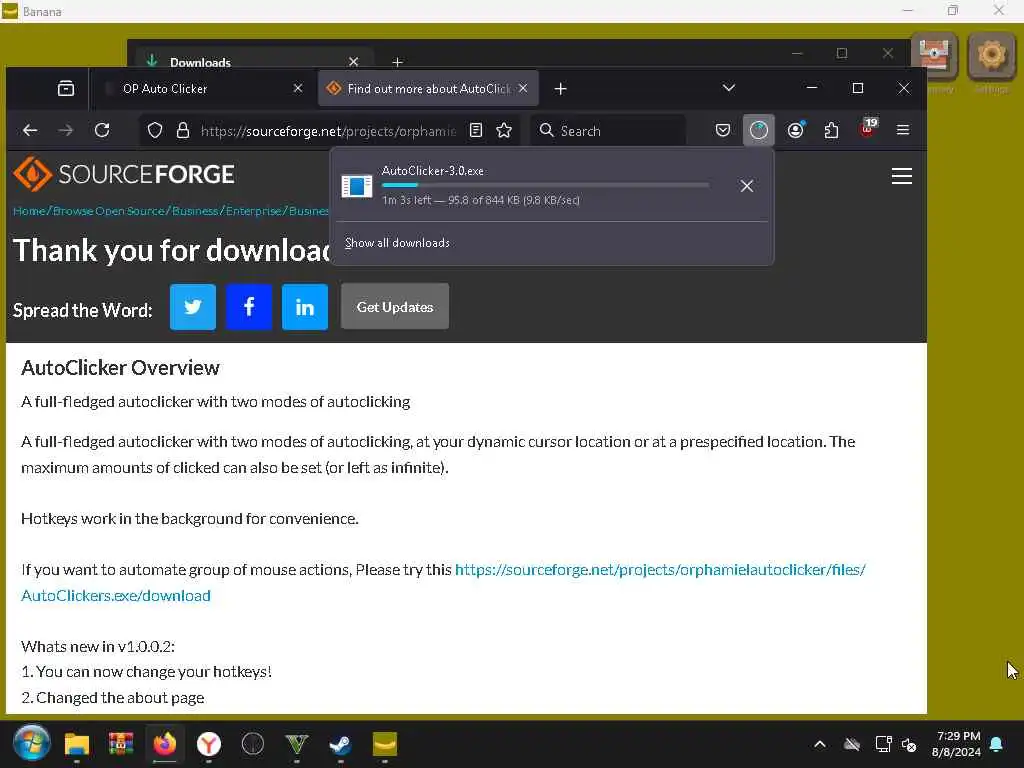This screenshot has width=1024, height=768.
Task: Open the Browse Open Source breadcrumb
Action: pos(108,211)
